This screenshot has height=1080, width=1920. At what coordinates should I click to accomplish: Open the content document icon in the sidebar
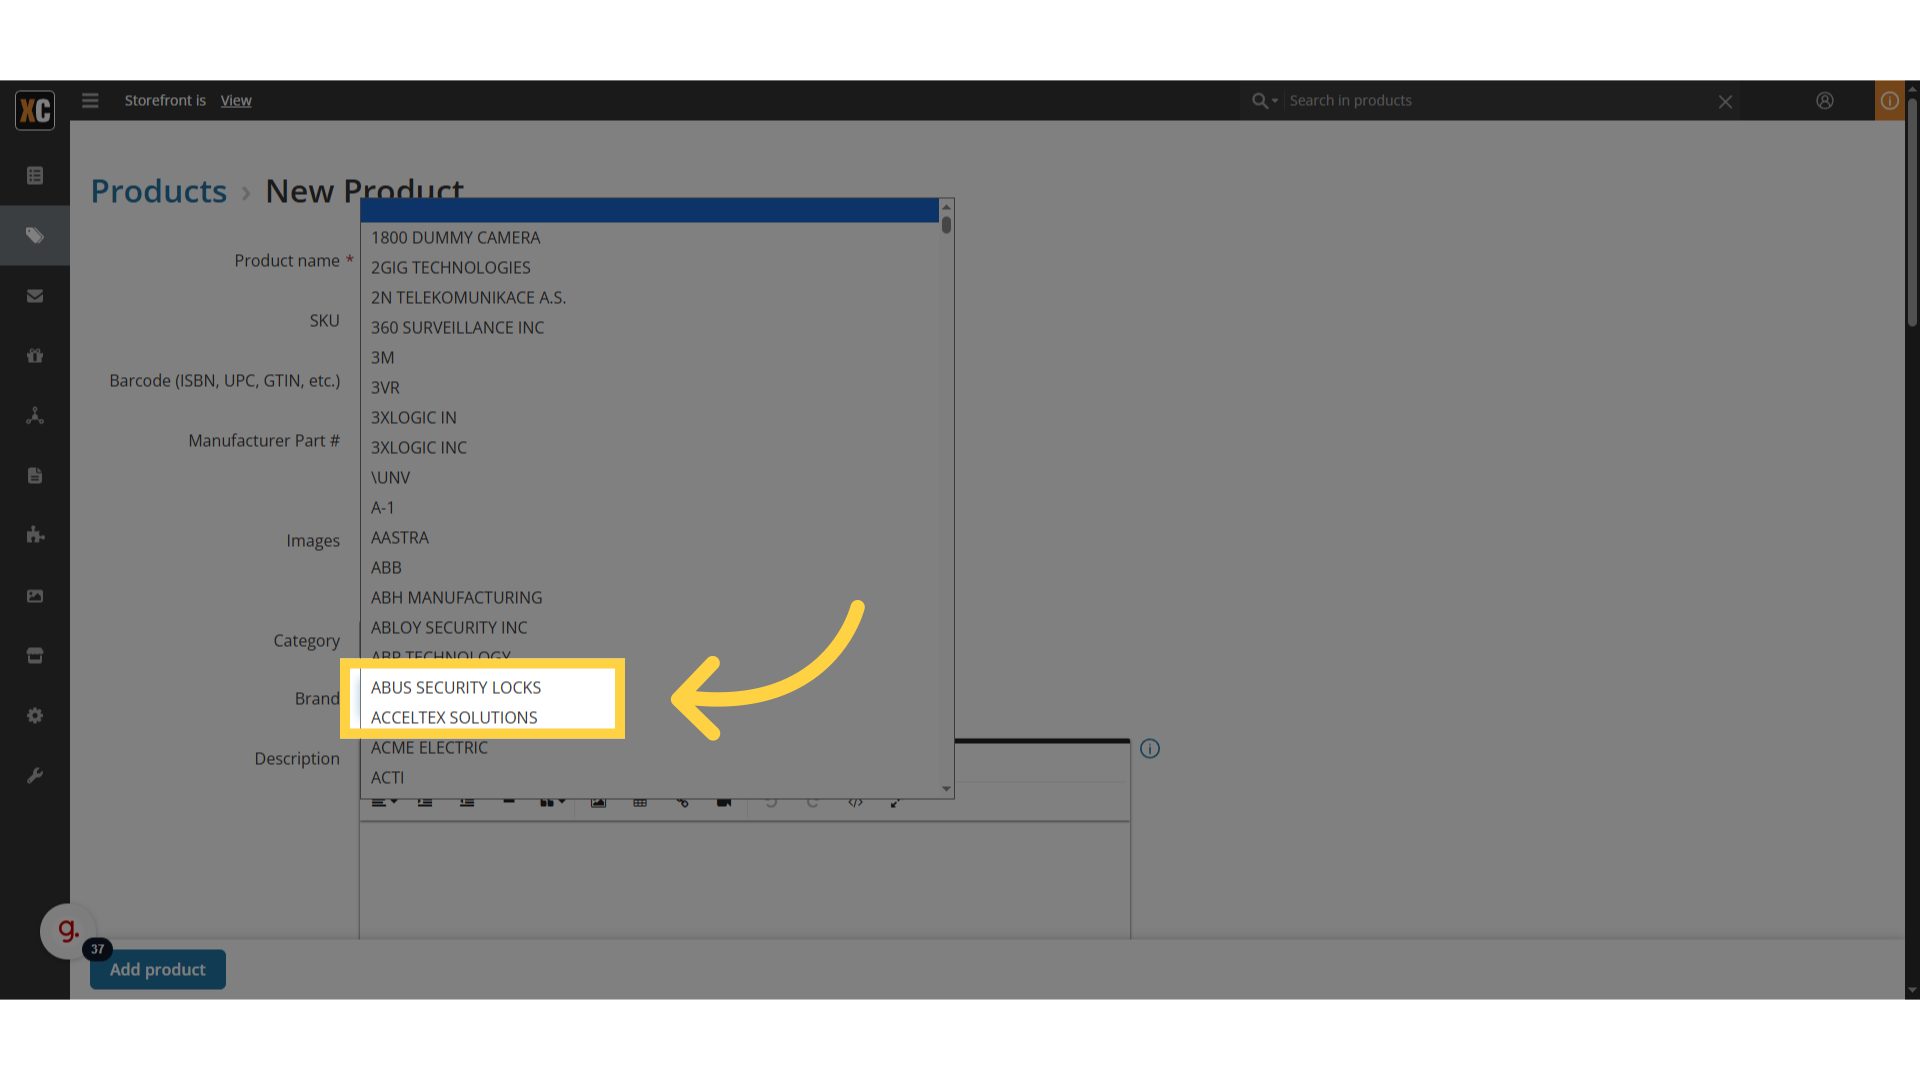coord(35,476)
